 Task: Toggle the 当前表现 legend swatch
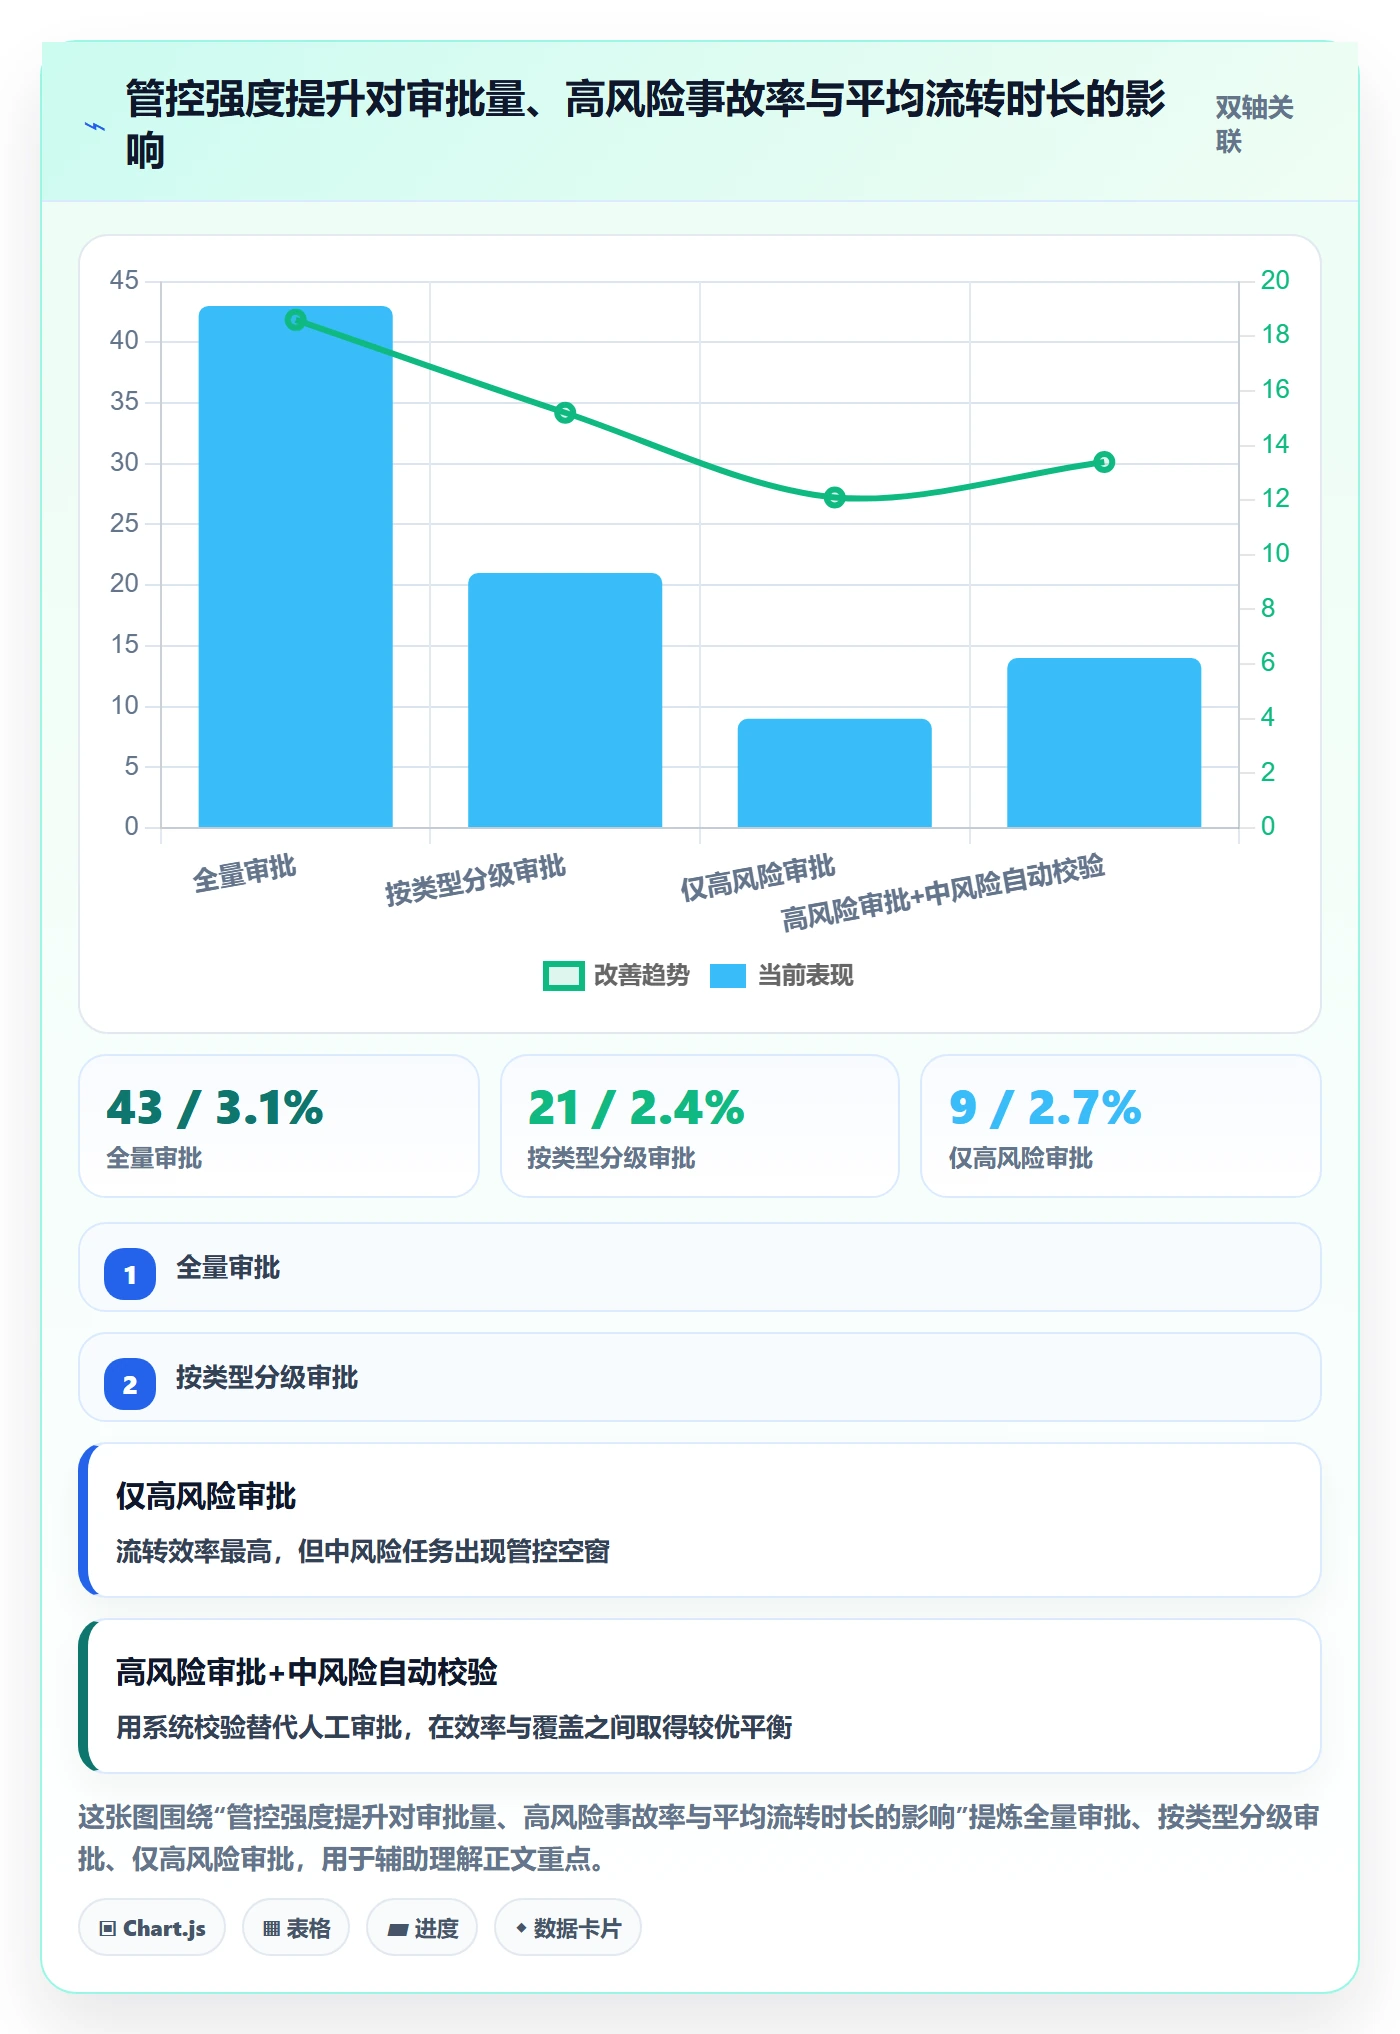[728, 976]
